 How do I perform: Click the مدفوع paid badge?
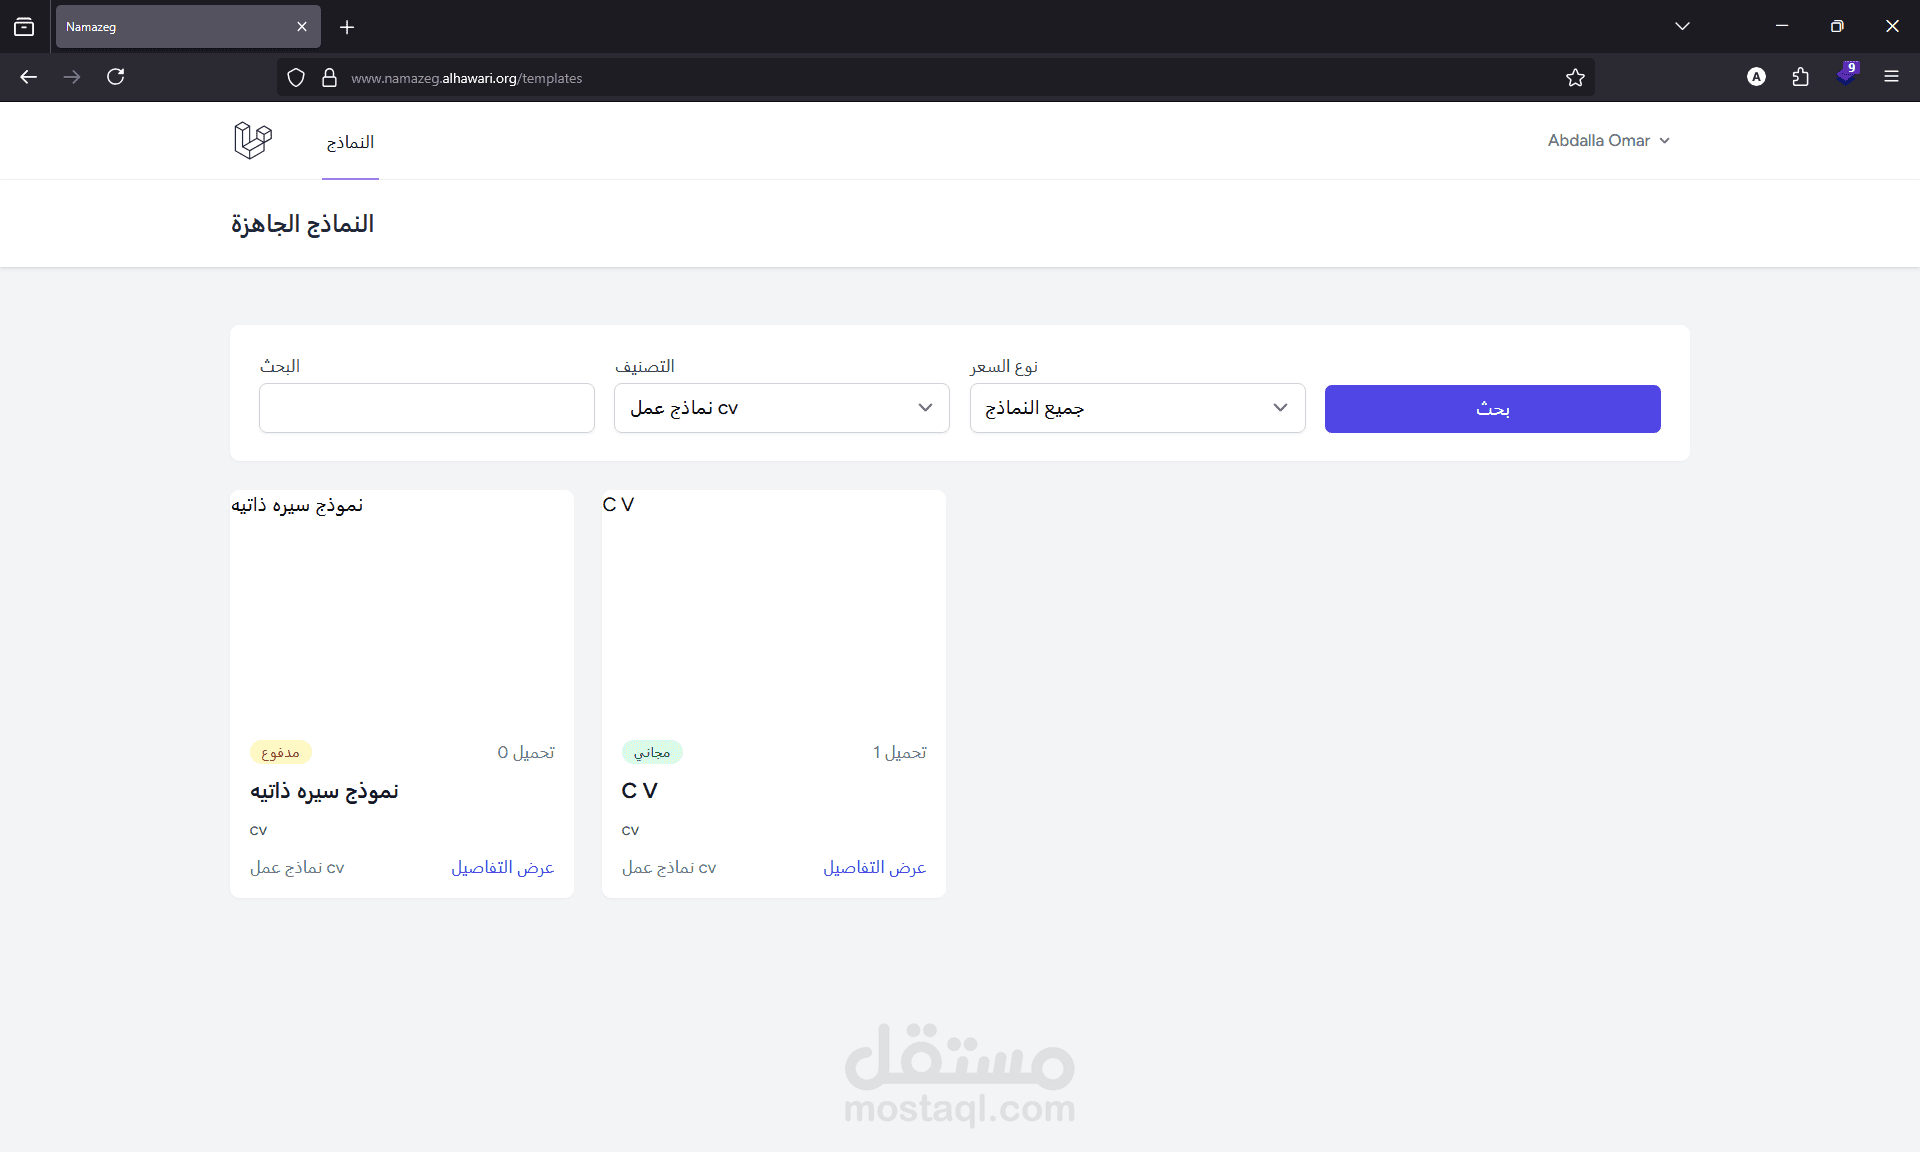pos(280,752)
